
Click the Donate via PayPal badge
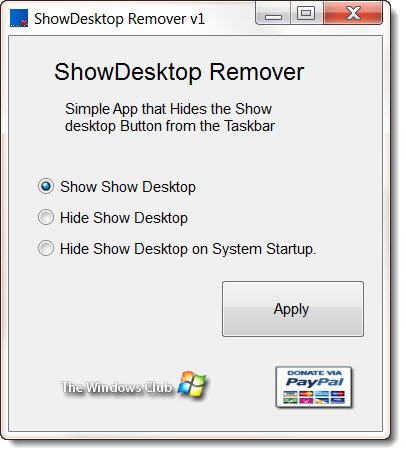[314, 387]
